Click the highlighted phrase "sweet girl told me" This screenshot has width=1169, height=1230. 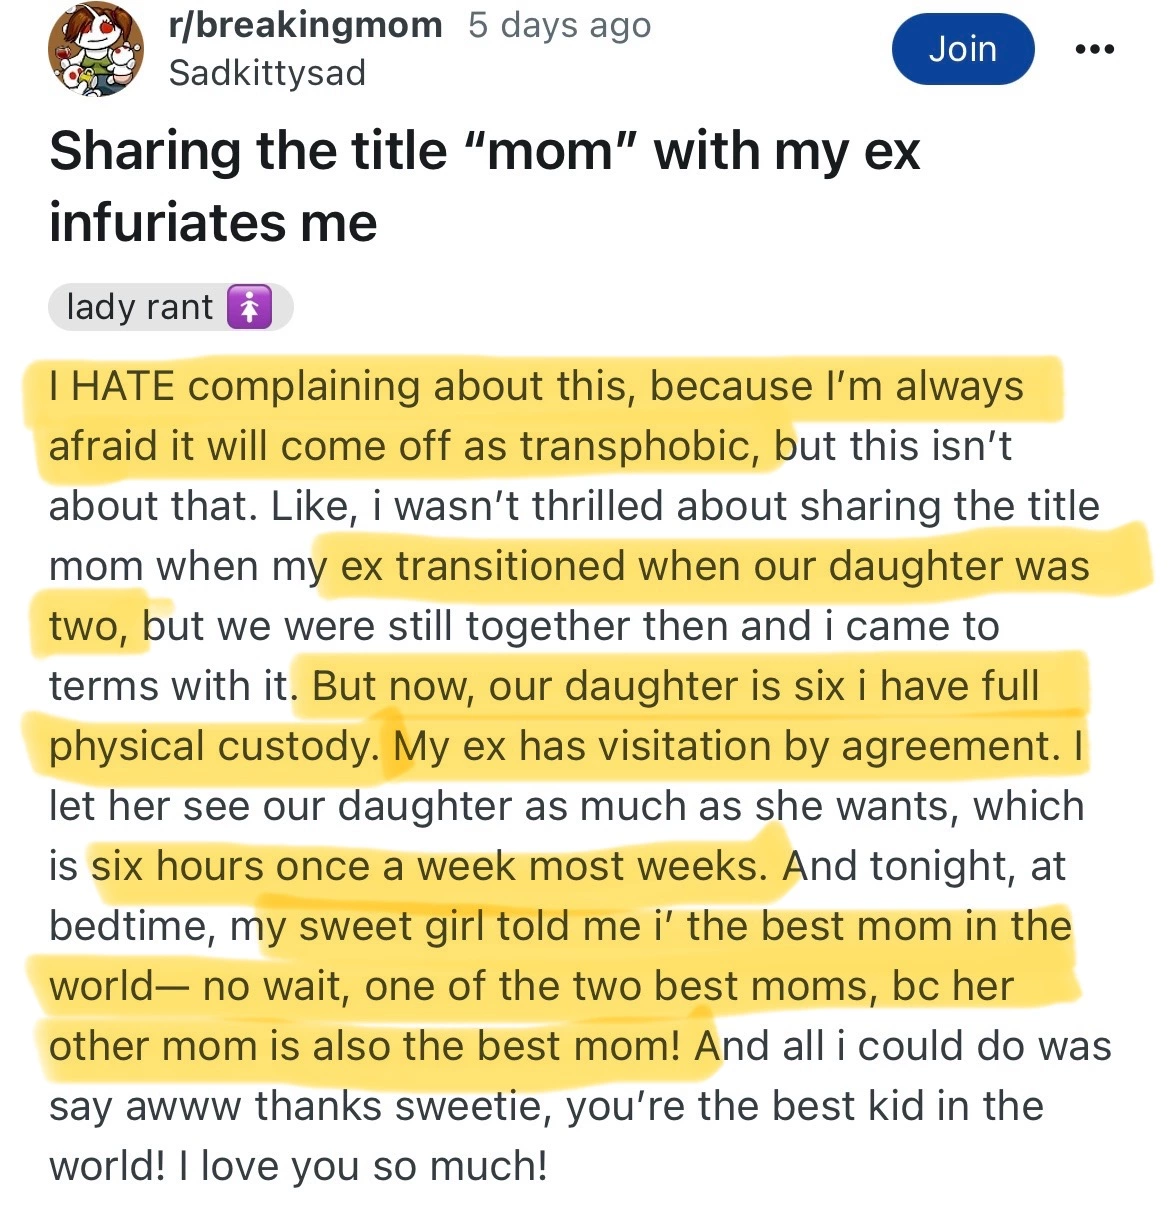470,926
